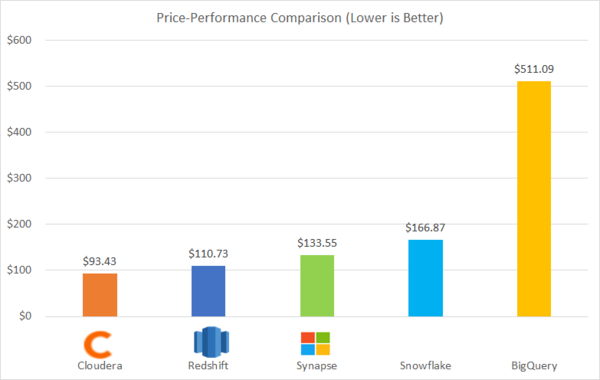
Task: Select the orange Cloudera bar
Action: [x=100, y=295]
